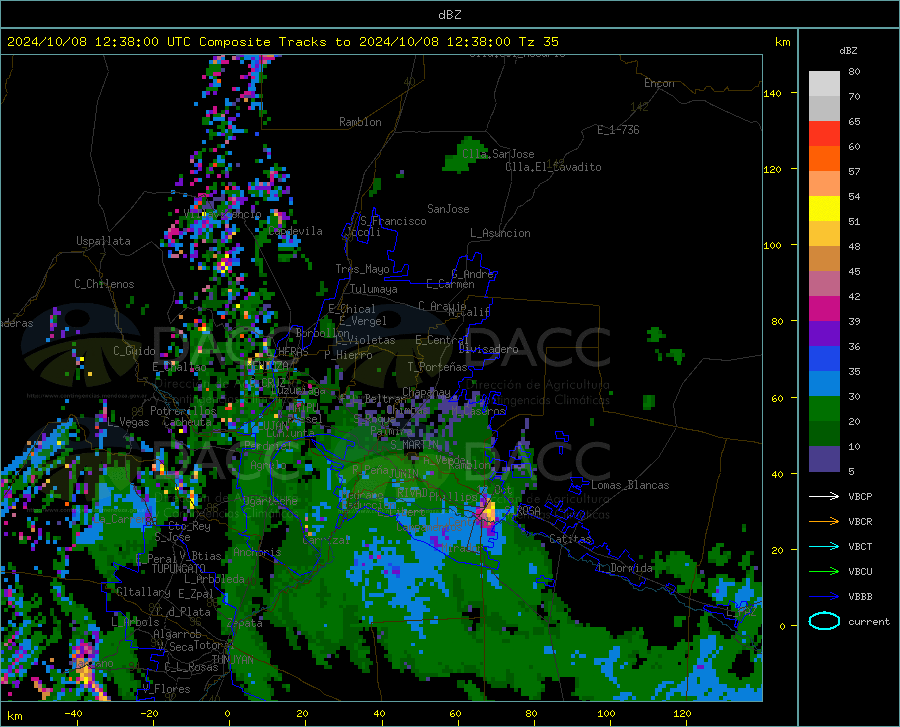Click the Uspallata place label
The image size is (900, 727).
point(103,241)
